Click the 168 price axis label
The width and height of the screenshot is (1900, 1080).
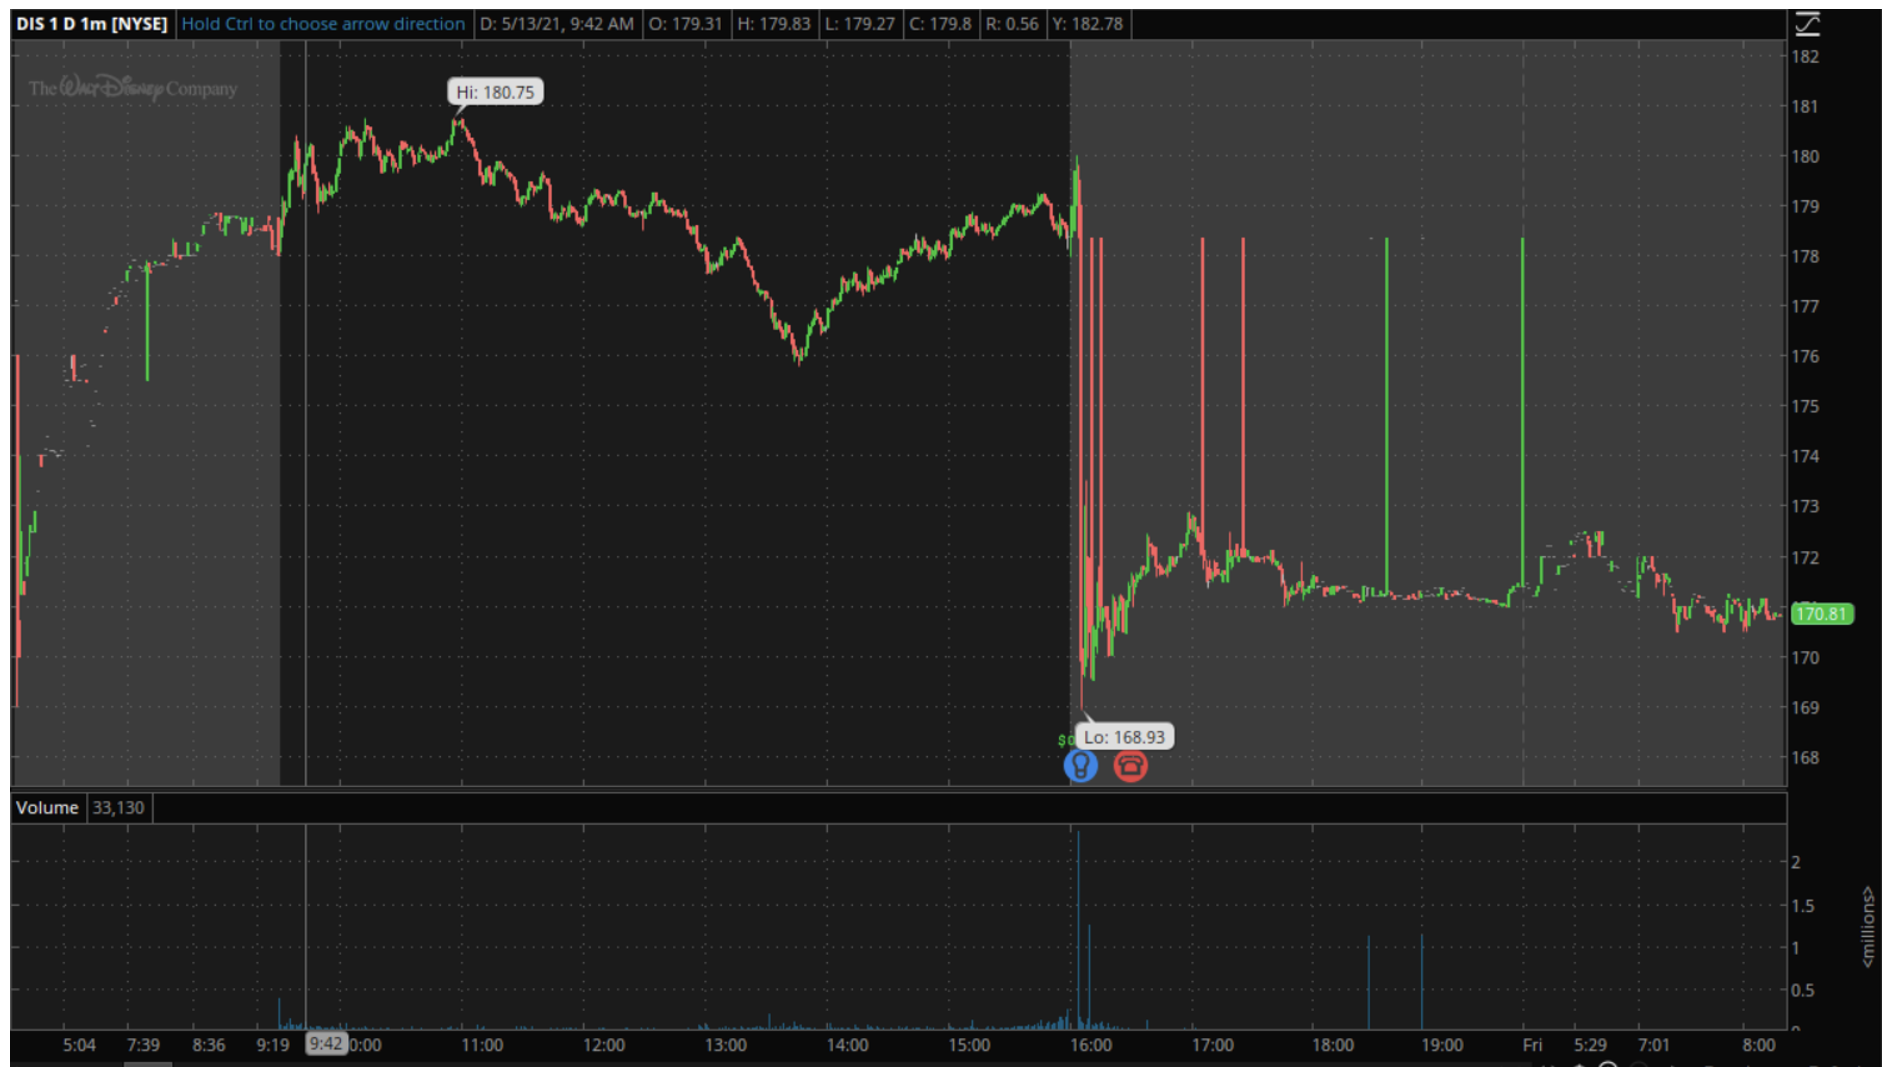pos(1805,758)
